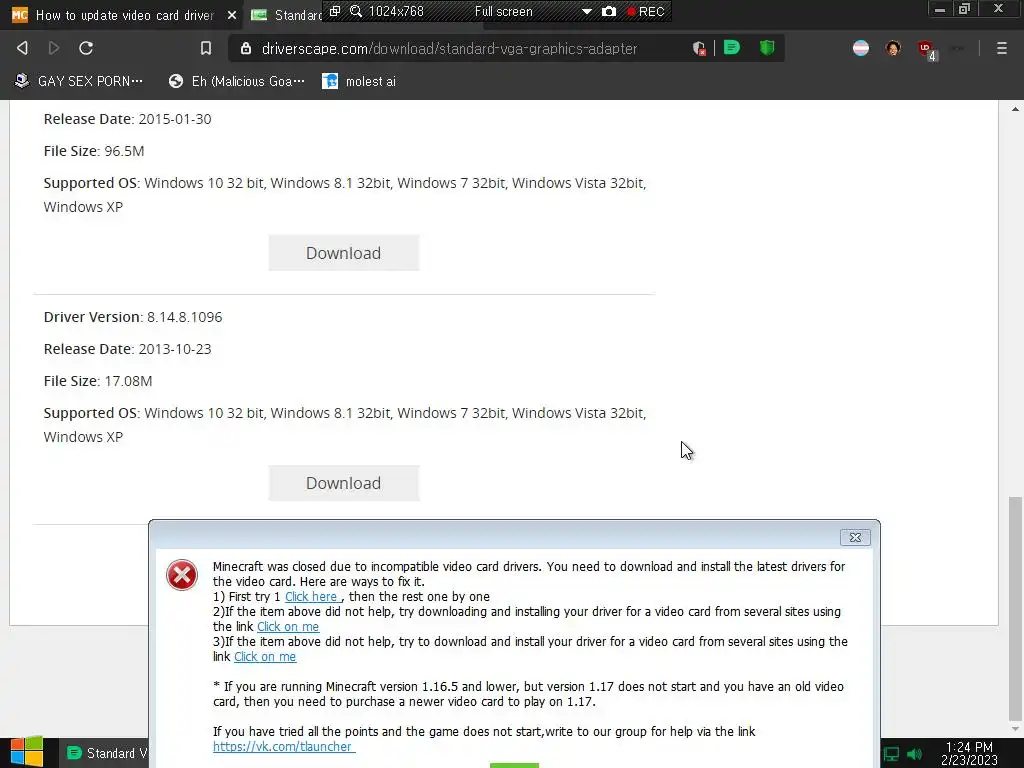Click scrollbar down arrow on page

click(1015, 729)
